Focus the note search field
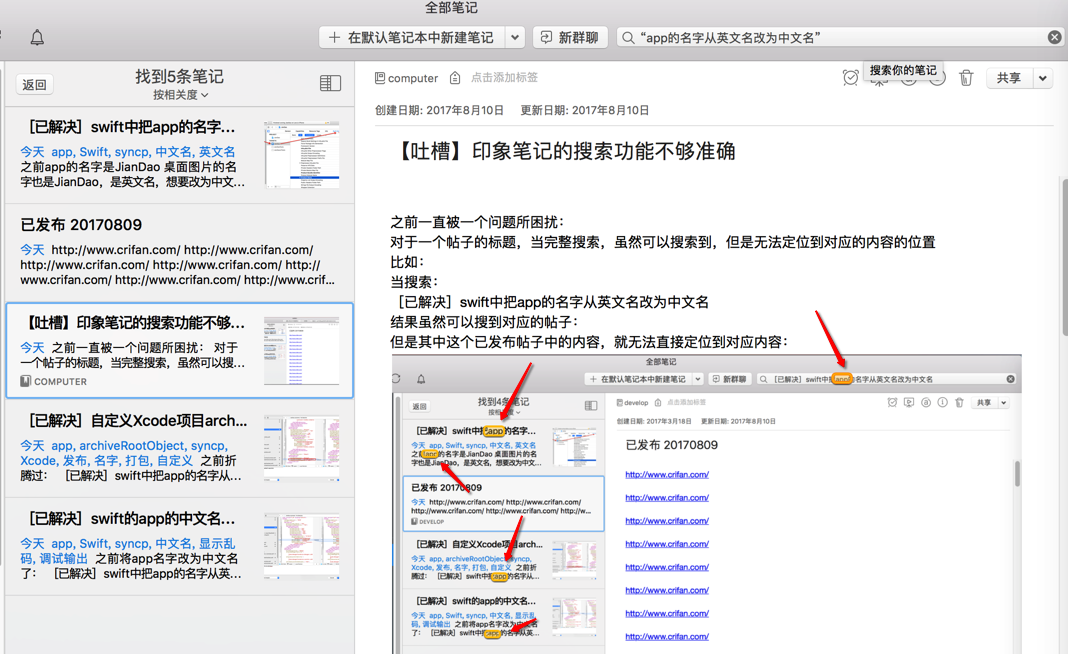Viewport: 1068px width, 654px height. pyautogui.click(x=841, y=37)
